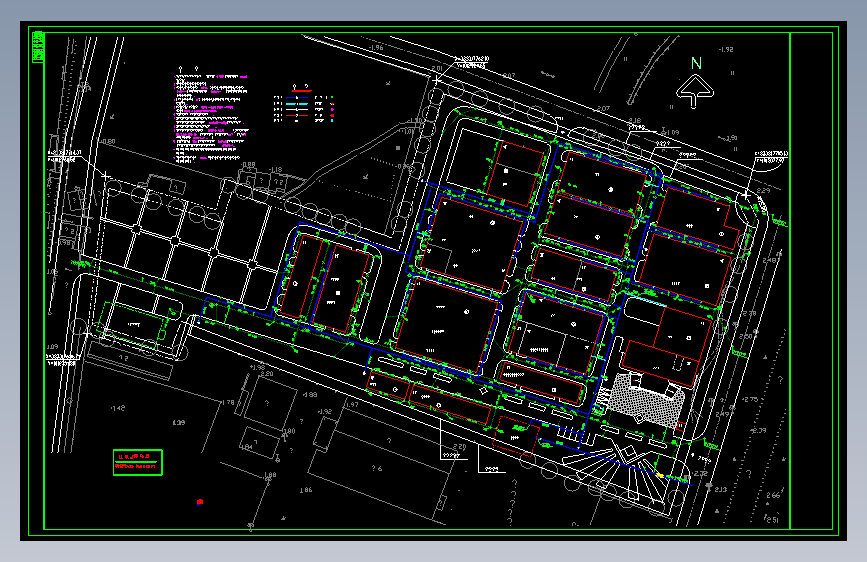This screenshot has width=867, height=562.
Task: Pick the small red marker near the bottom-left
Action: [x=200, y=502]
